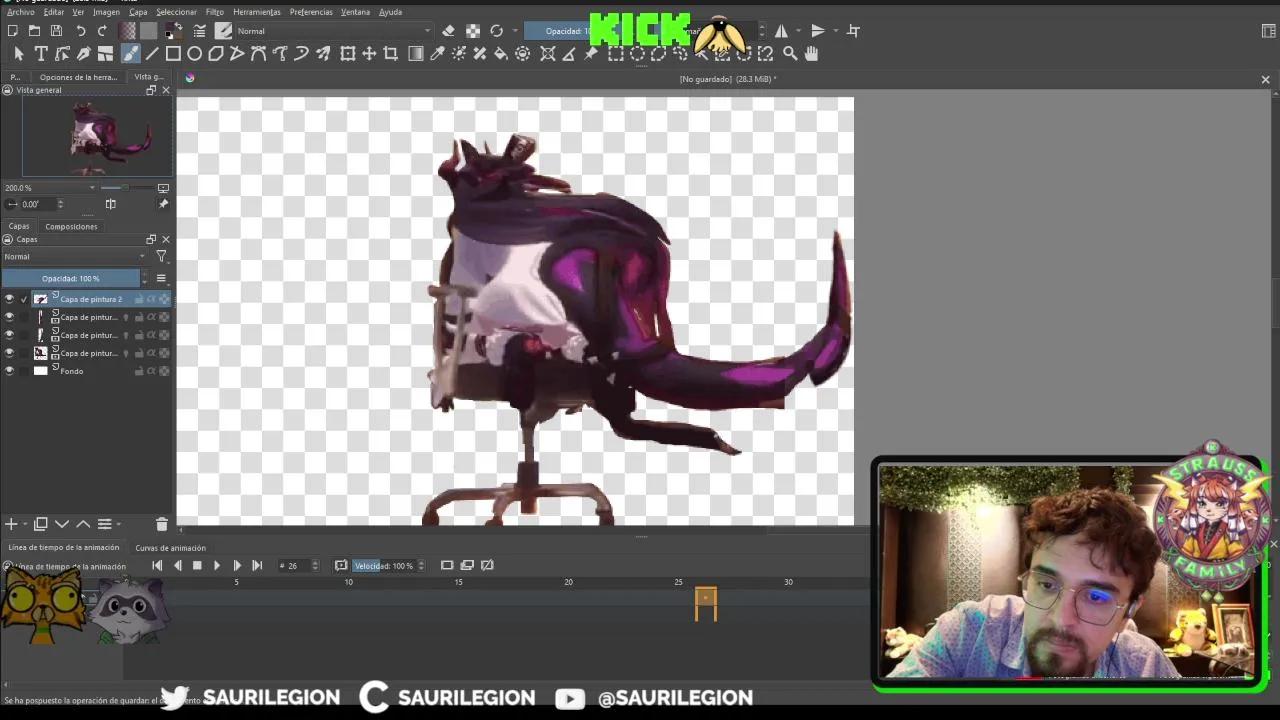
Task: Open brush blending mode Normal dropdown
Action: pyautogui.click(x=334, y=31)
